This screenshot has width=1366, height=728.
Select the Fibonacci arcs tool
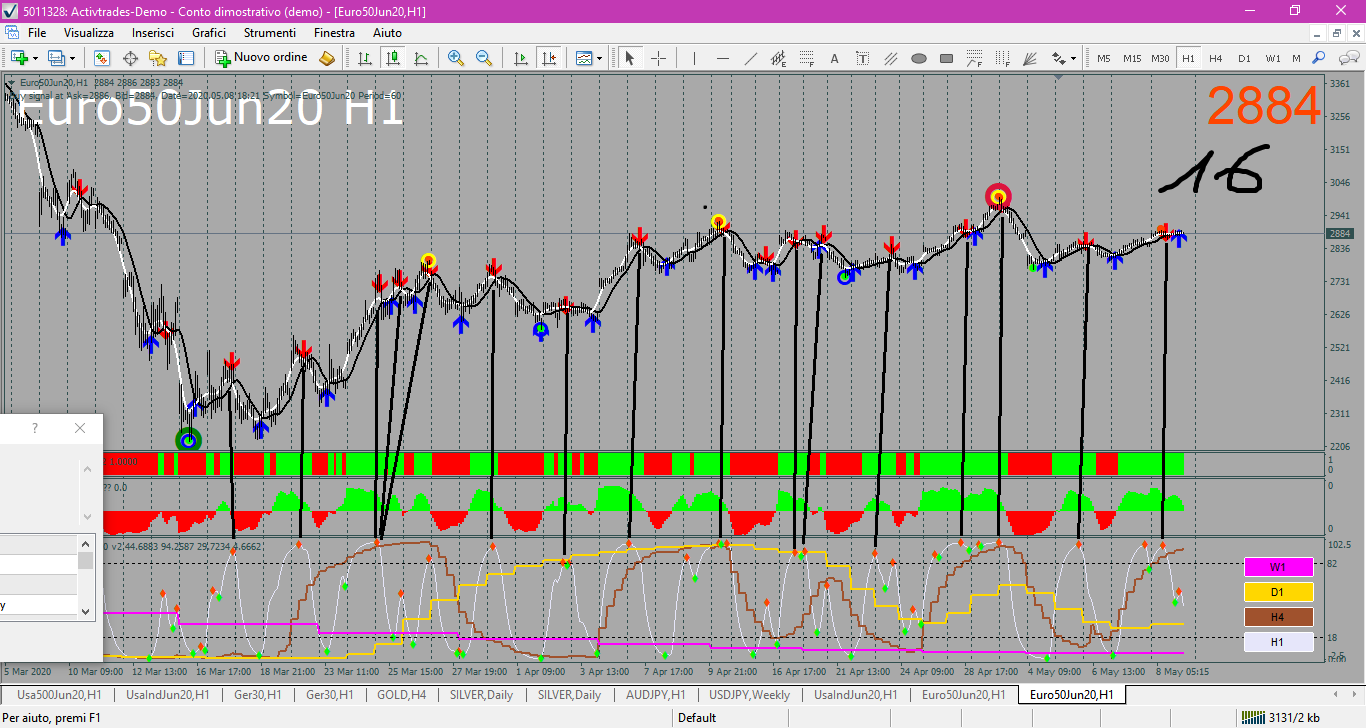click(x=974, y=58)
